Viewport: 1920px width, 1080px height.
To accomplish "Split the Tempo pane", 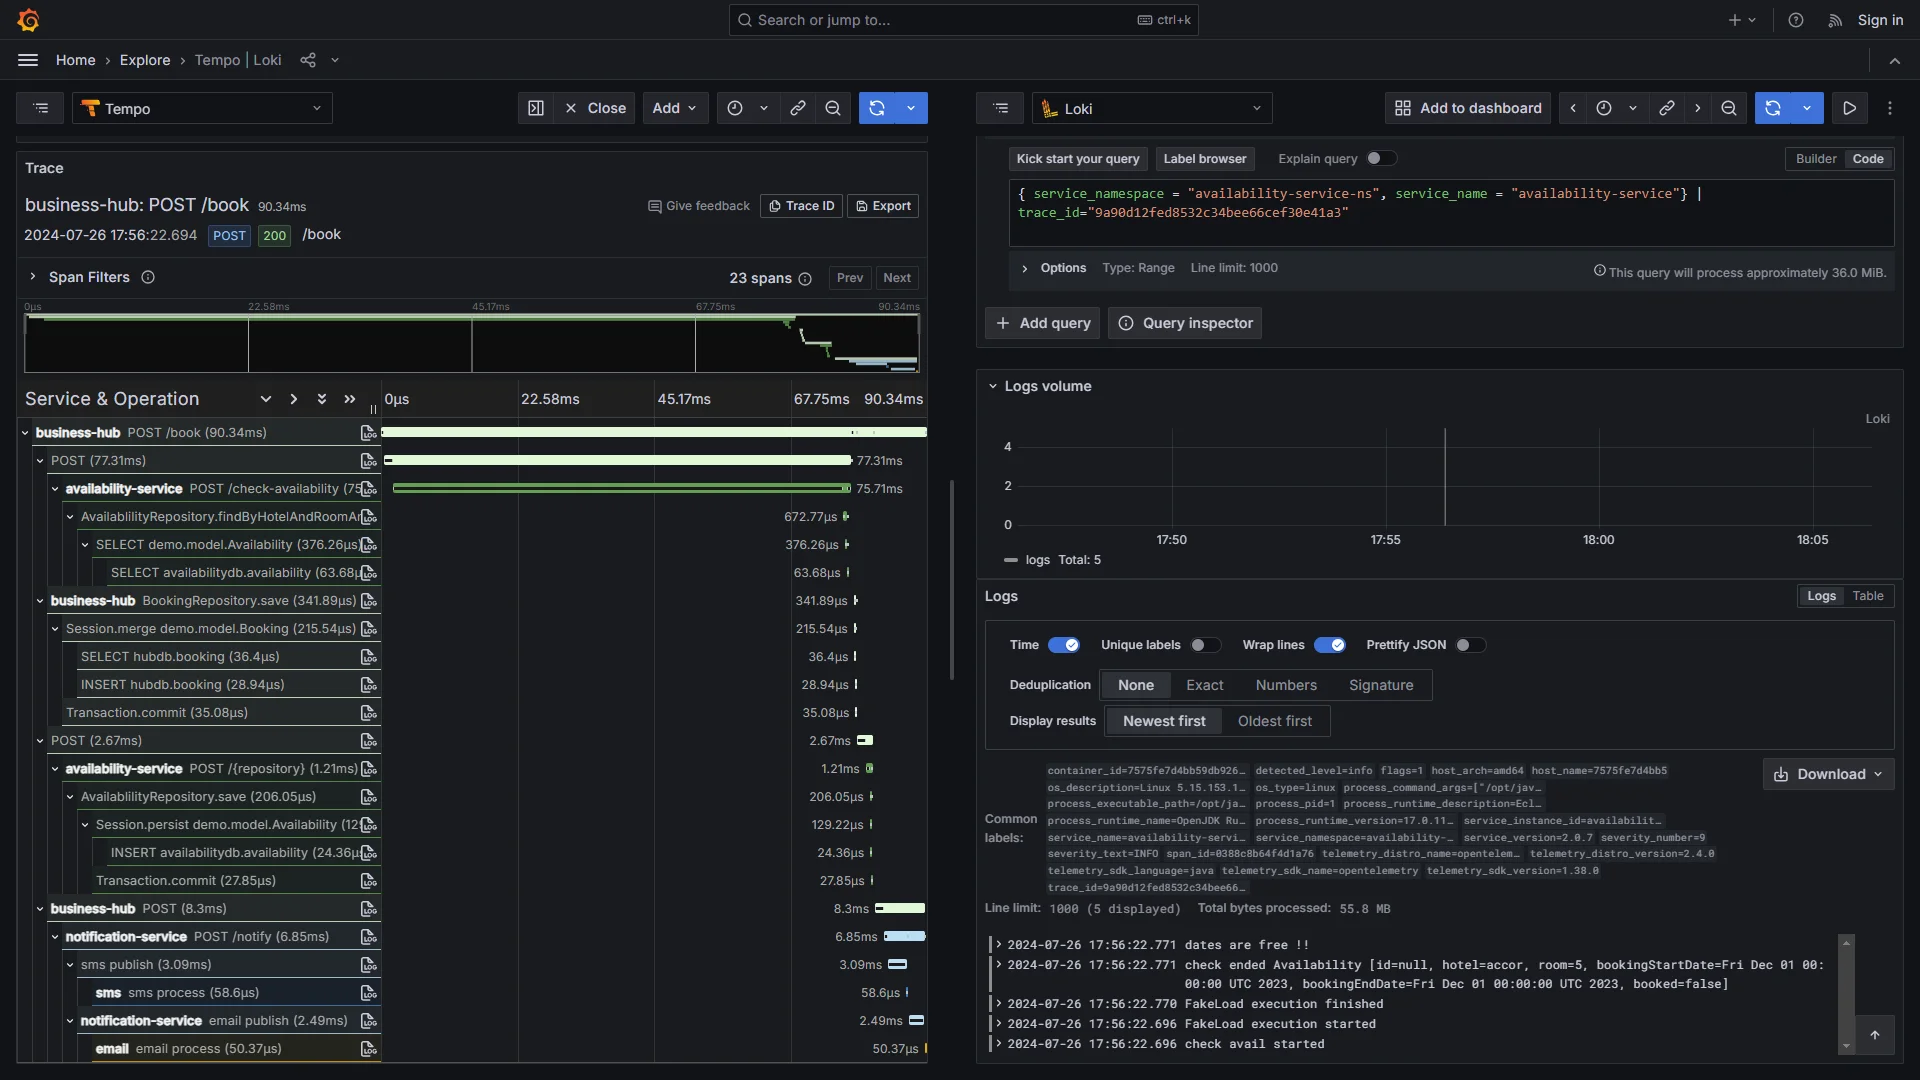I will 535,108.
